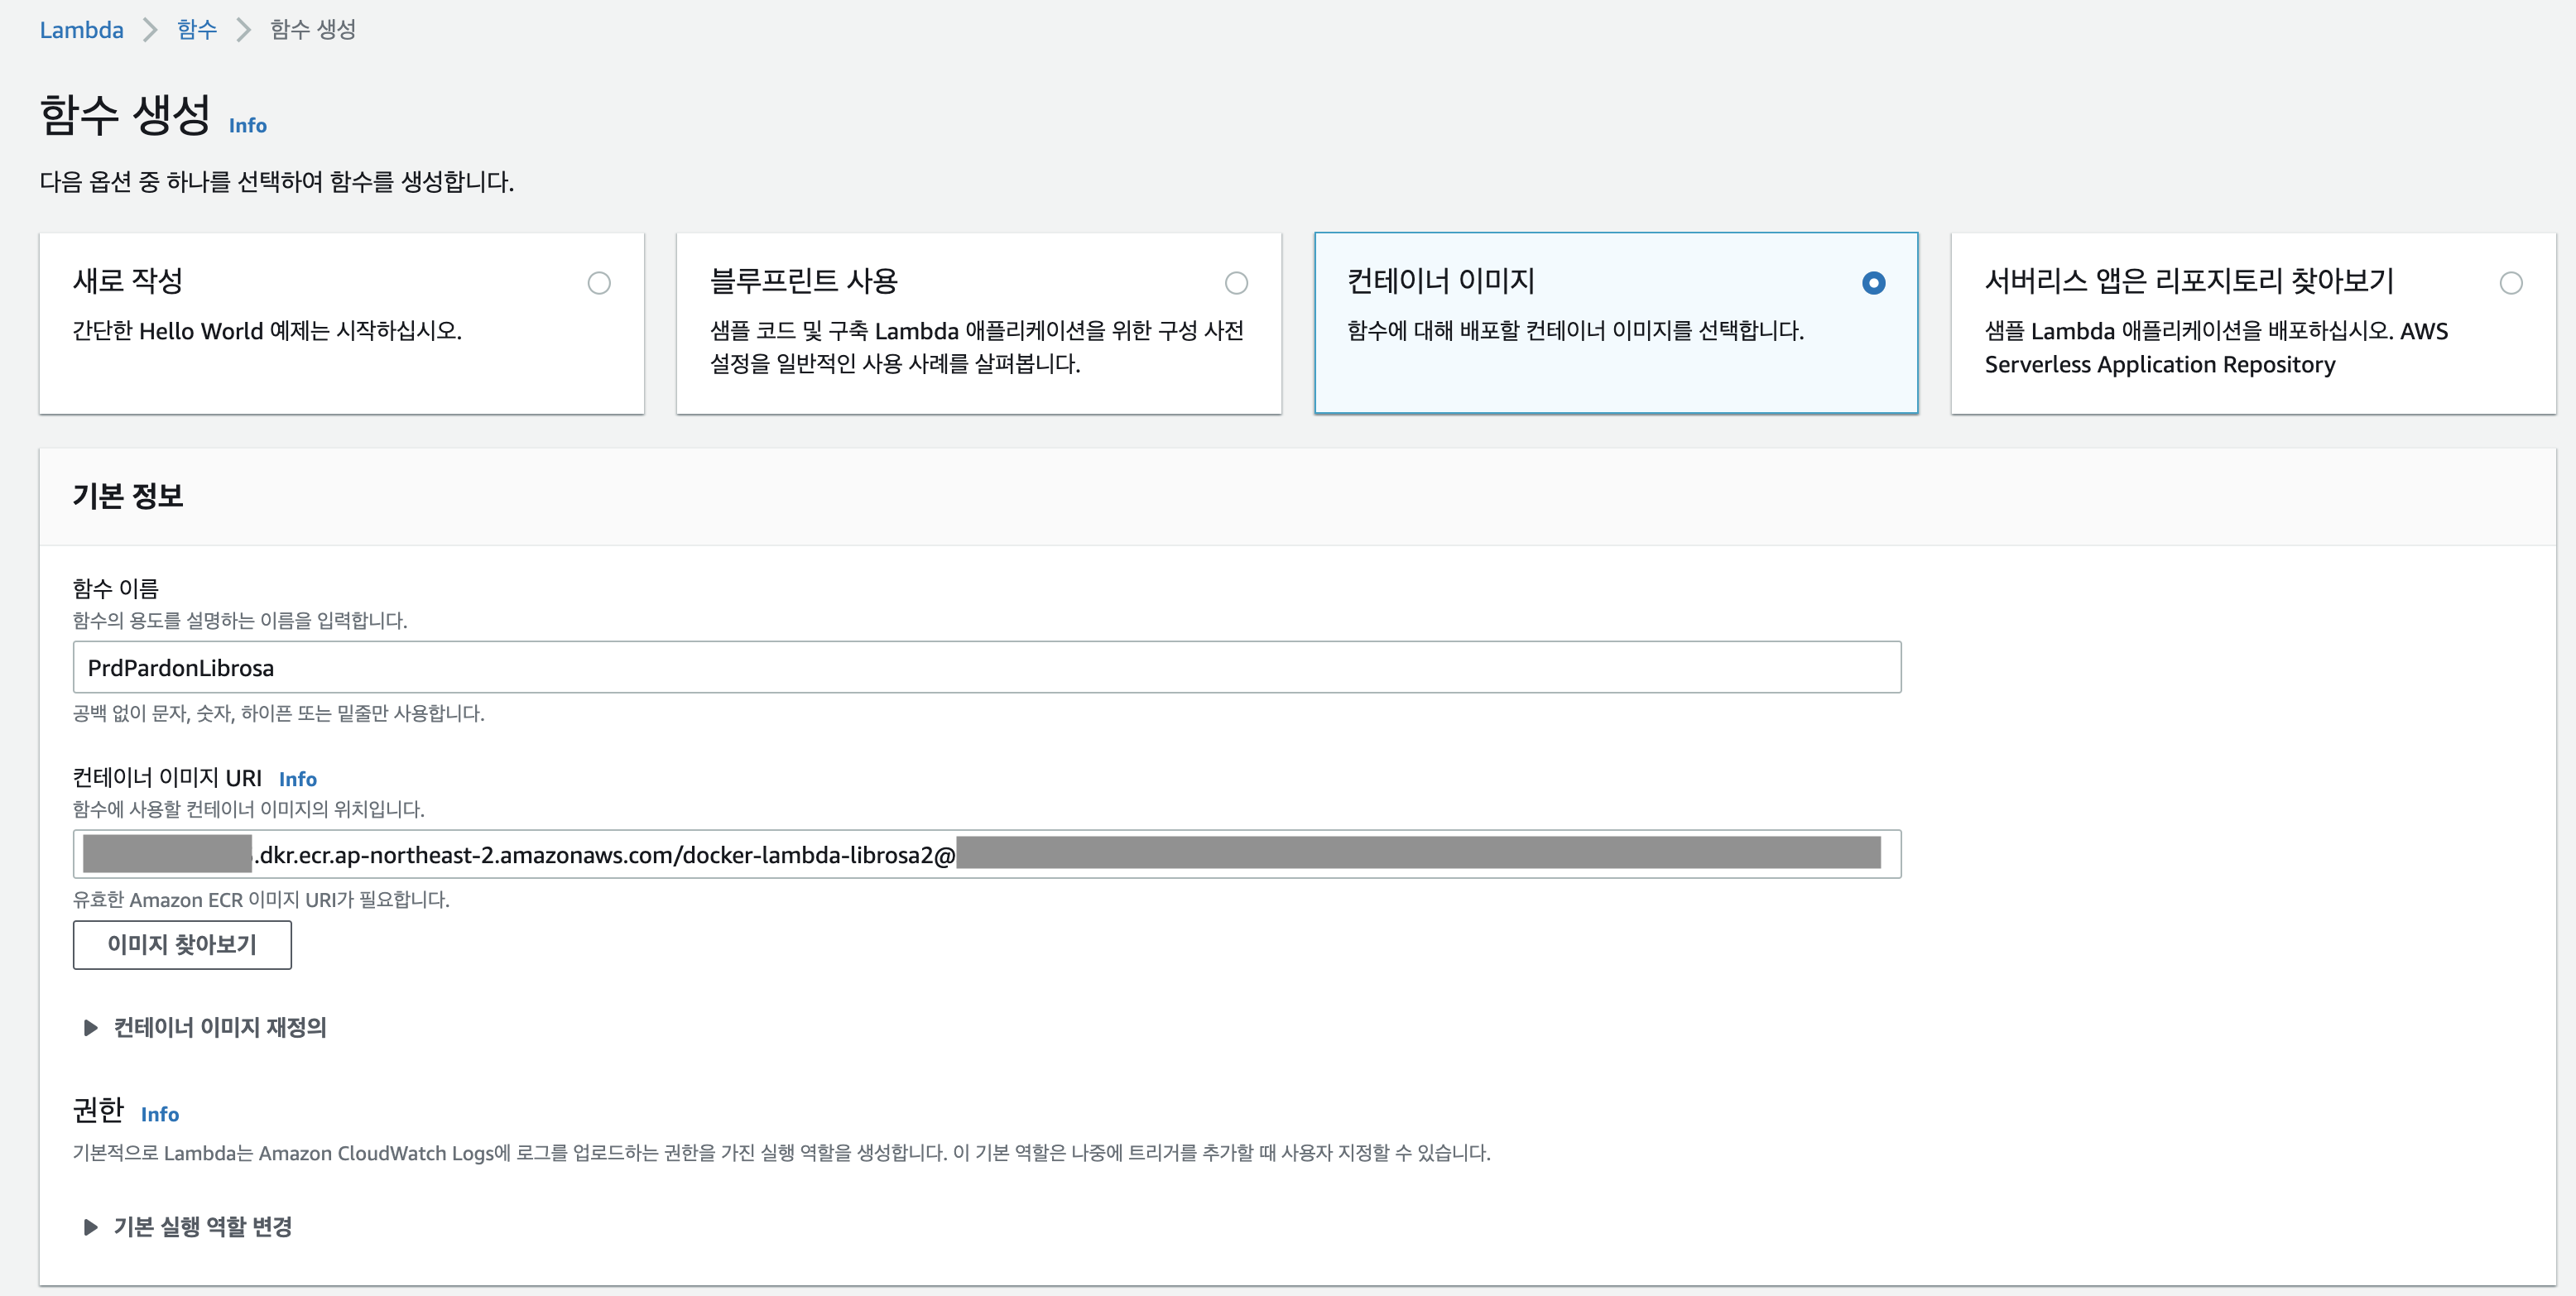2576x1296 pixels.
Task: Select the 새로 작성 radio option
Action: [599, 283]
